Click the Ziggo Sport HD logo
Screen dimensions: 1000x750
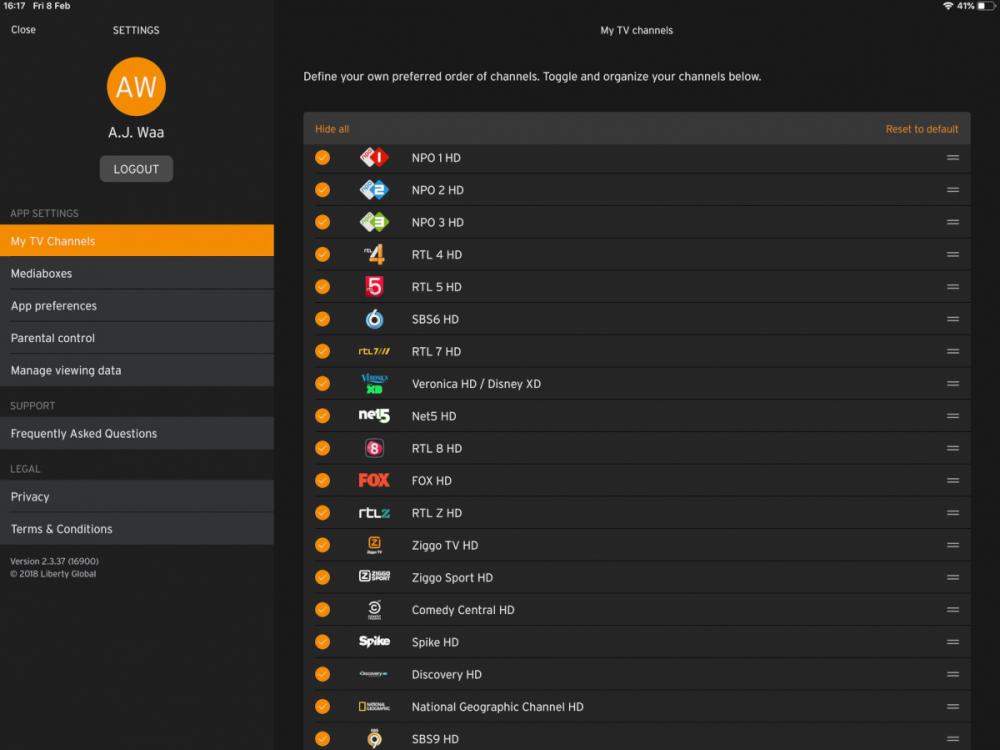click(374, 577)
